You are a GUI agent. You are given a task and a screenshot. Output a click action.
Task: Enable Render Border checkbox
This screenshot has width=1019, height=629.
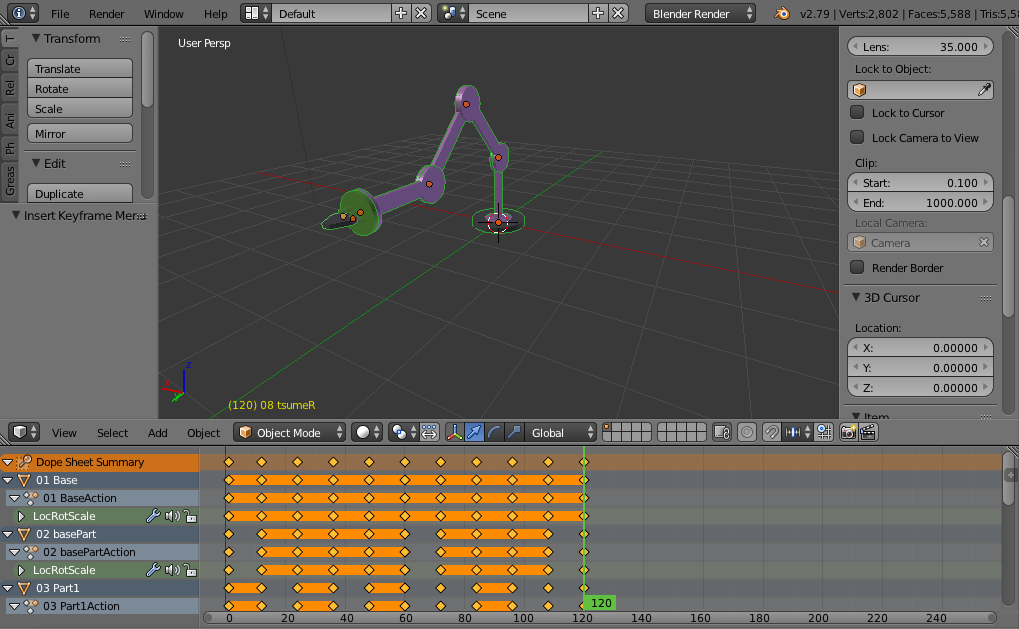857,267
